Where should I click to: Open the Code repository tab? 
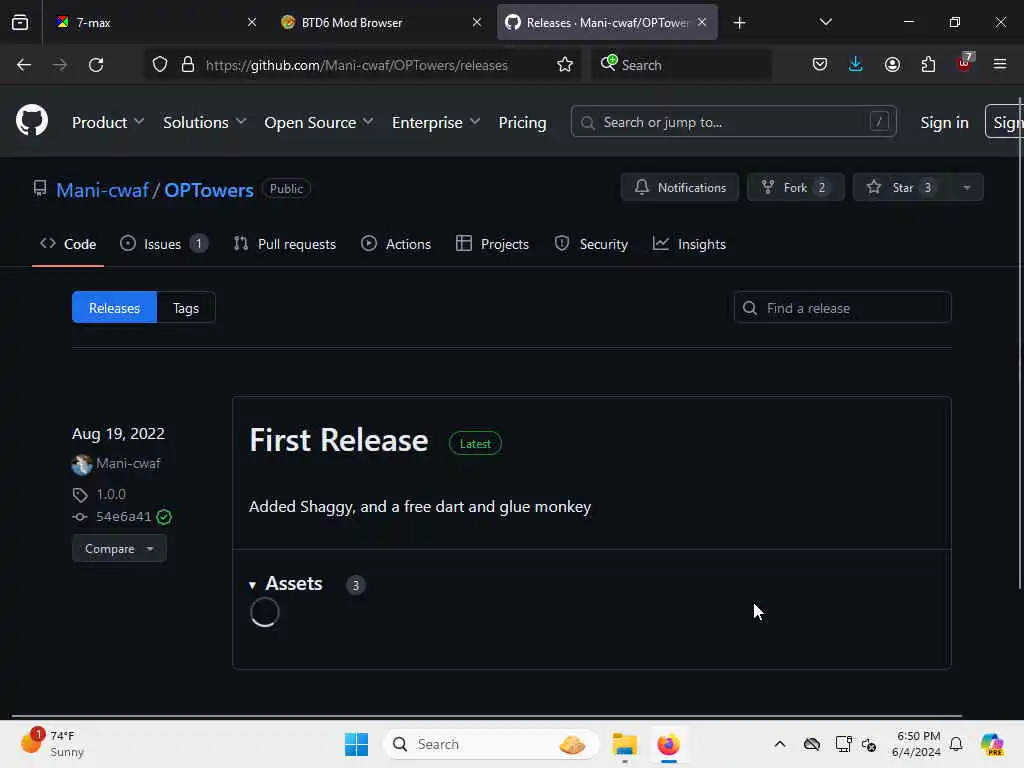click(x=68, y=244)
